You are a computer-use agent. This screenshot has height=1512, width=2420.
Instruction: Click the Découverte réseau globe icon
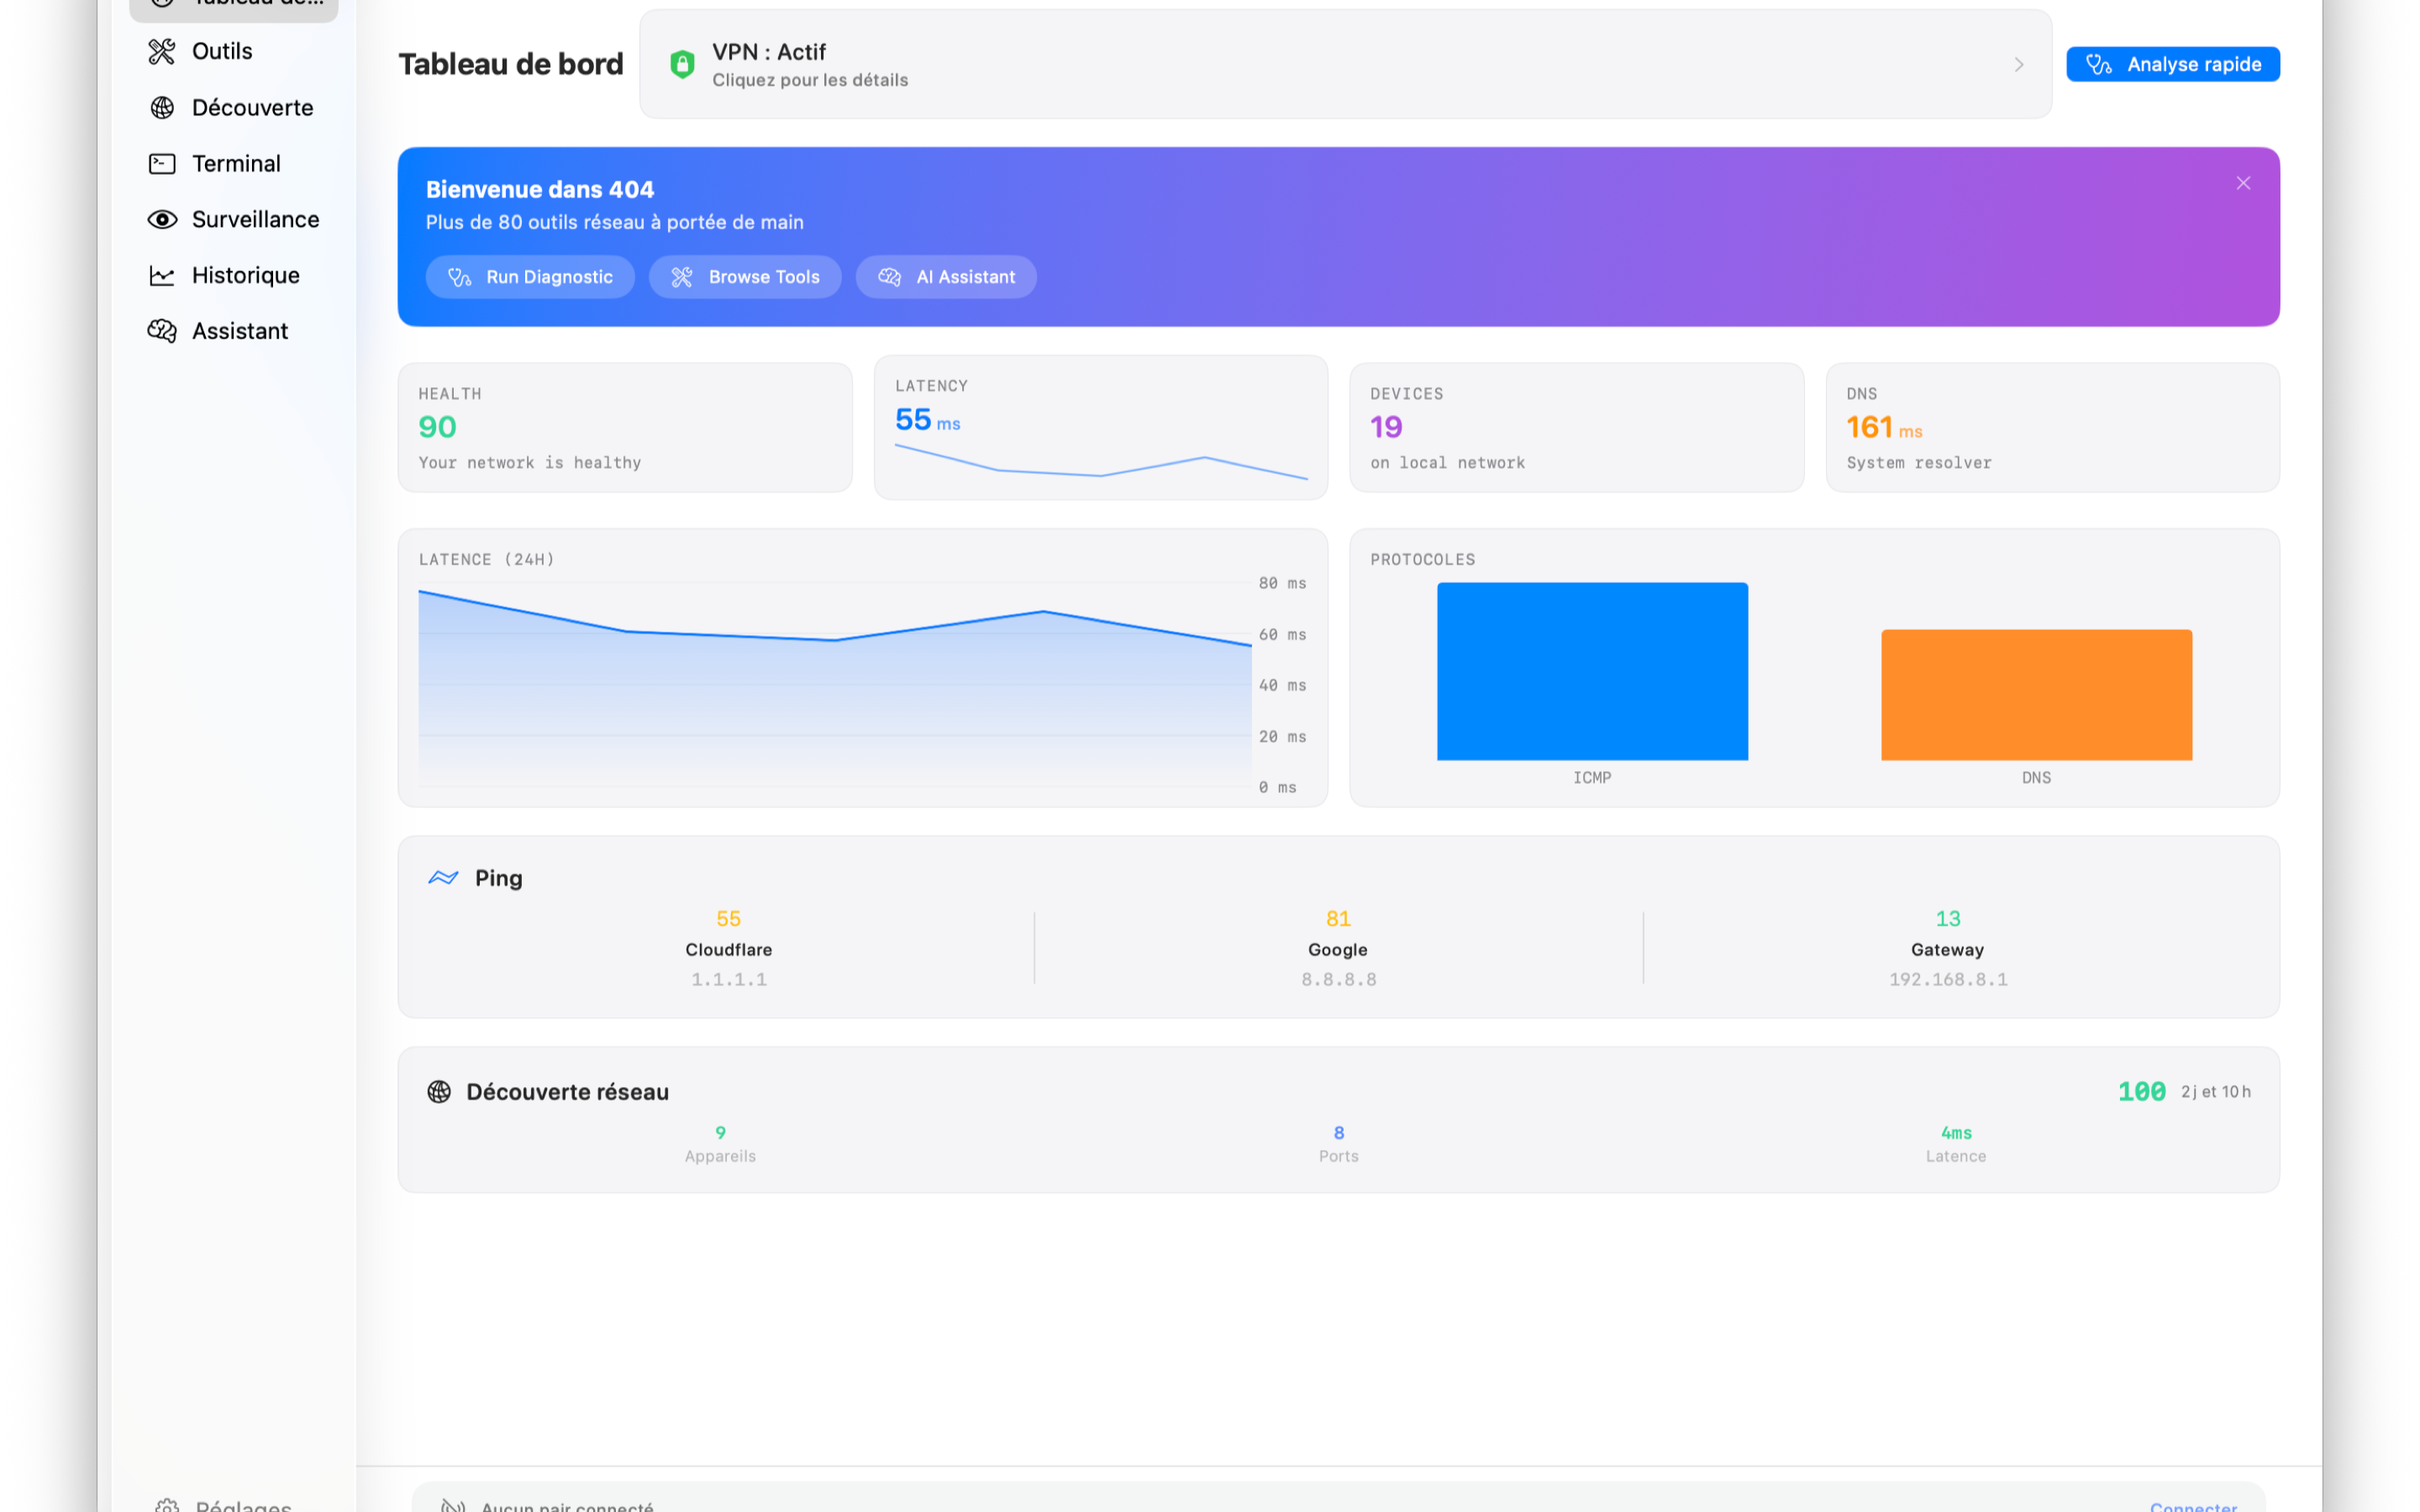(439, 1091)
